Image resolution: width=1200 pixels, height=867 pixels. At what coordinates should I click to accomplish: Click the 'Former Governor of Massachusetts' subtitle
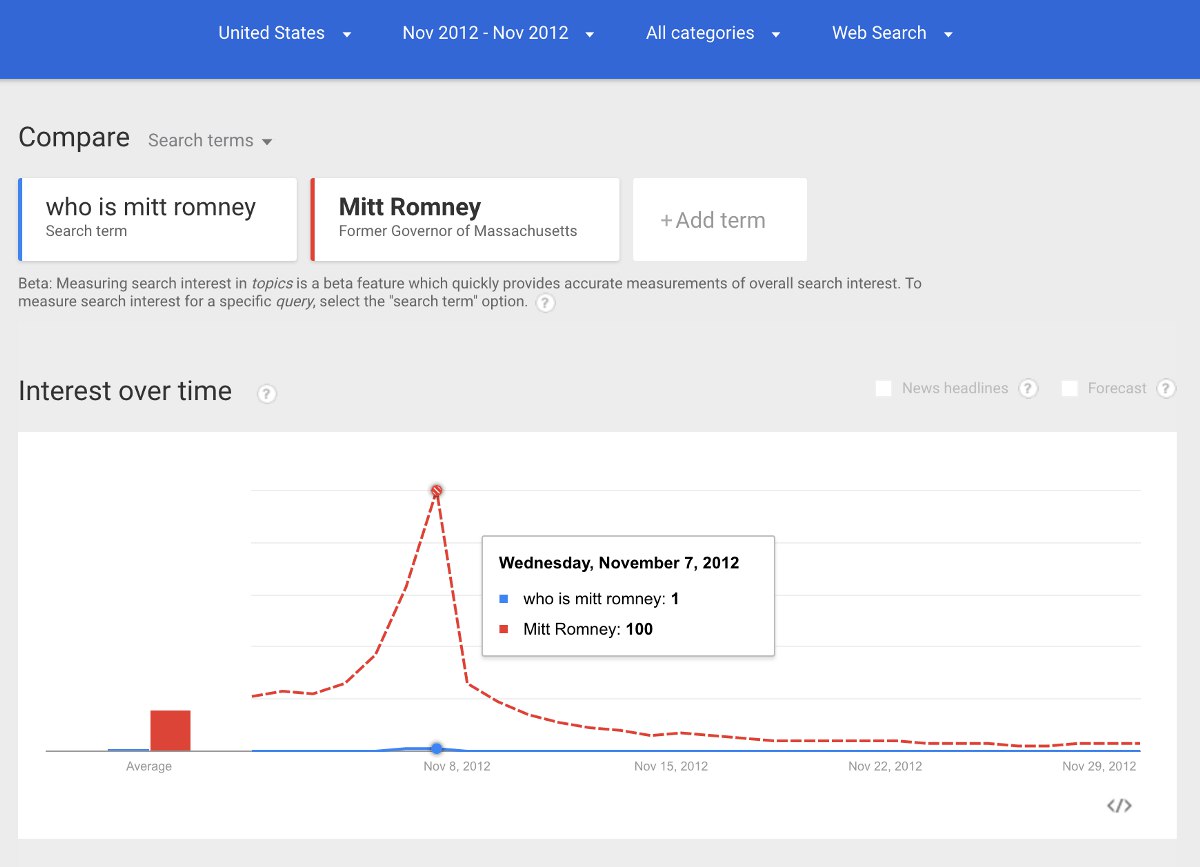point(458,231)
